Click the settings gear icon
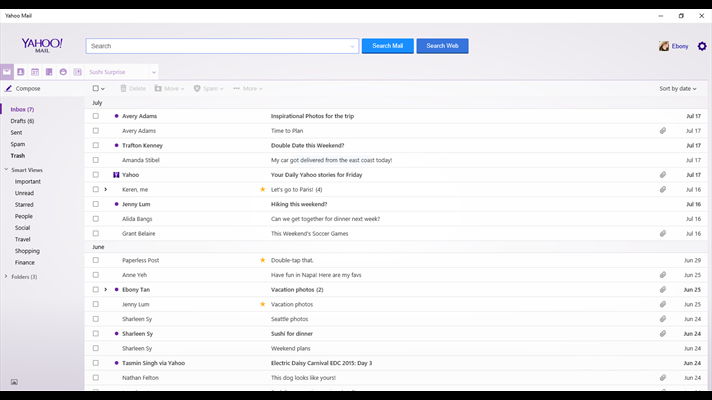712x400 pixels. tap(702, 46)
